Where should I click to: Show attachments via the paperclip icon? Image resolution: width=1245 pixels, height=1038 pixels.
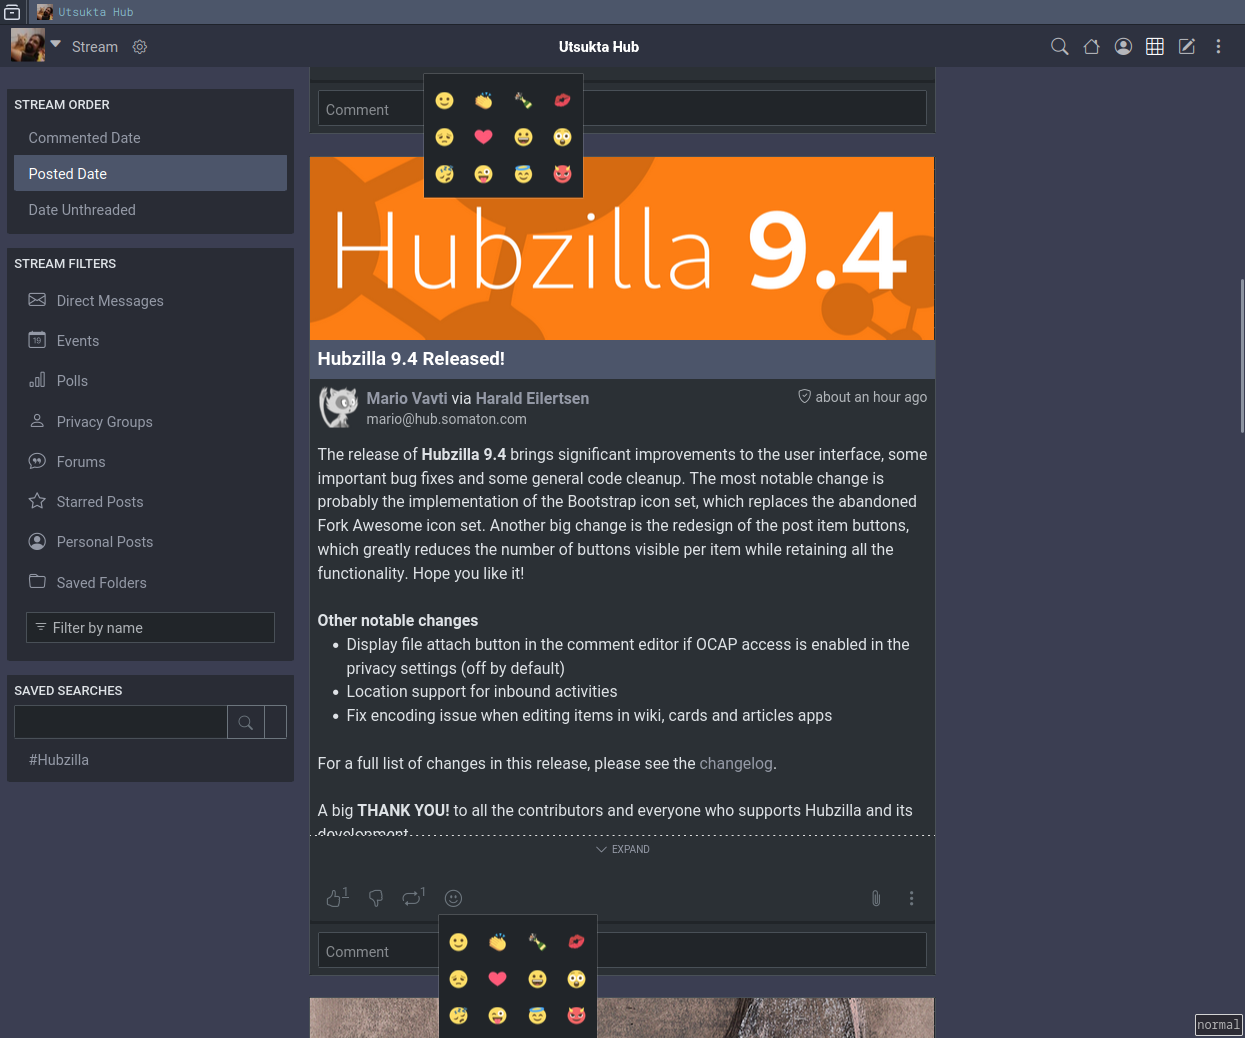point(876,898)
